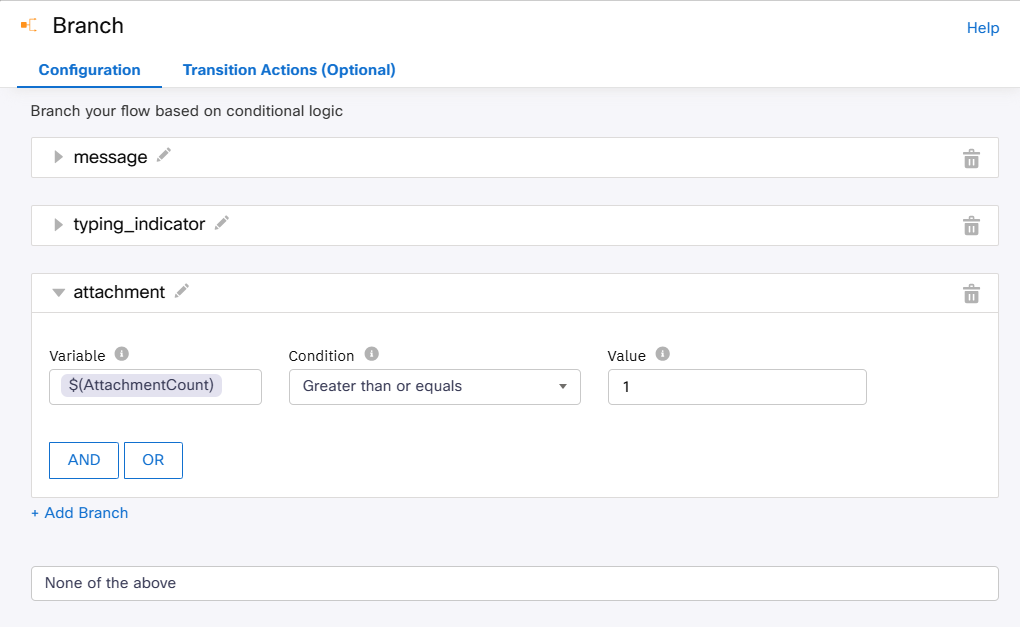The image size is (1020, 627).
Task: Show info tooltip for Value field
Action: [x=662, y=354]
